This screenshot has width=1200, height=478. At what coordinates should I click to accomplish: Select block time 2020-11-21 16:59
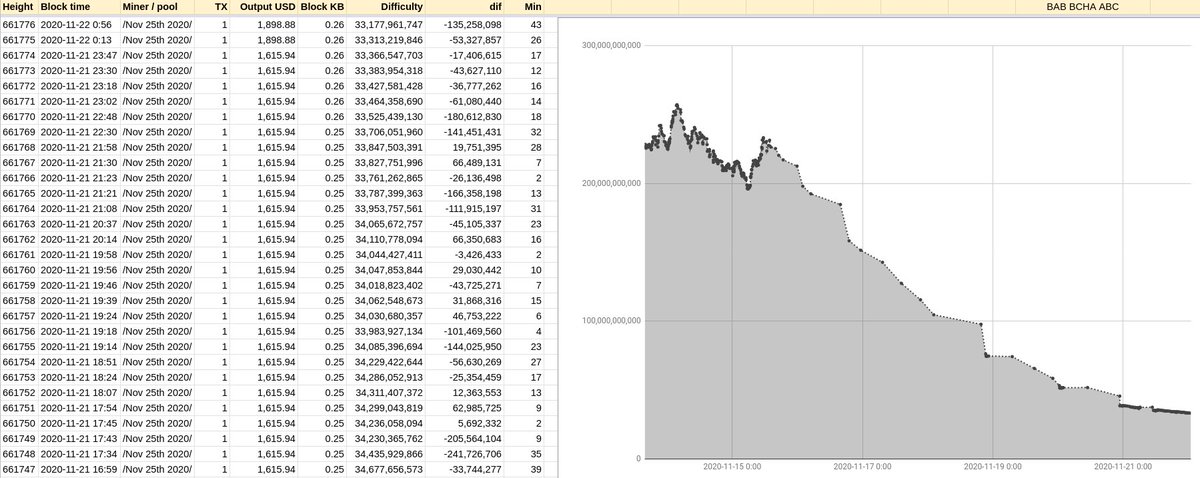78,469
